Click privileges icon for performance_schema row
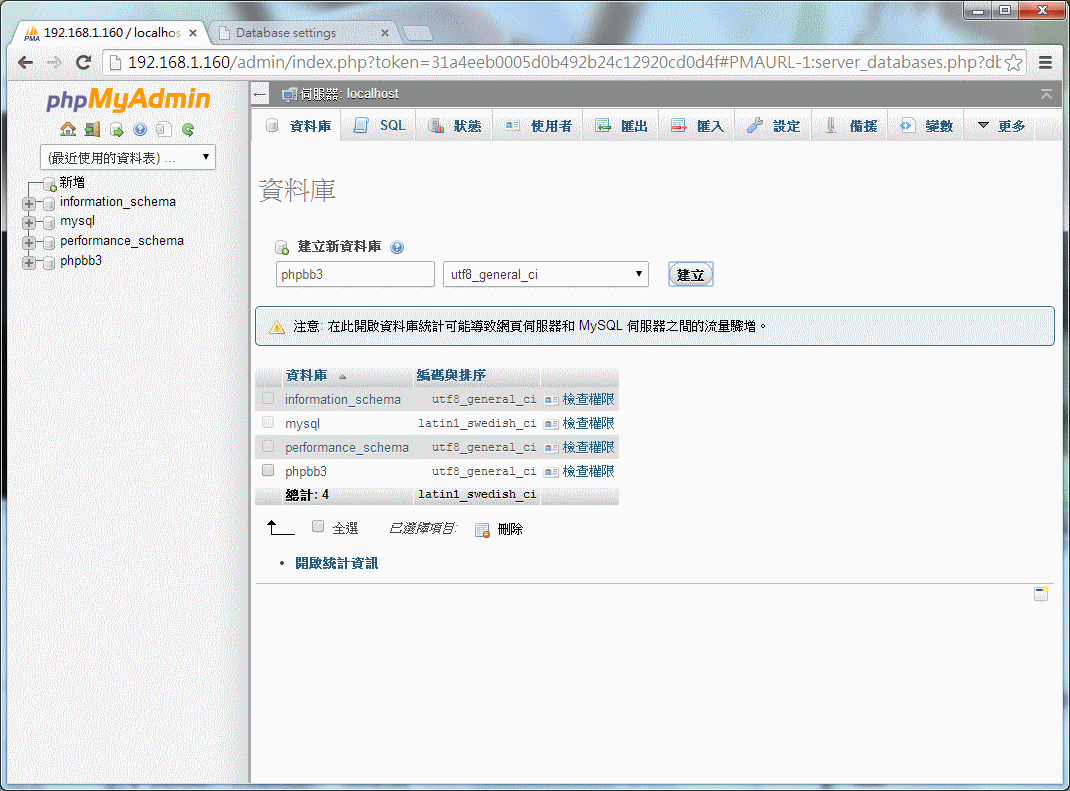The image size is (1070, 791). click(551, 448)
